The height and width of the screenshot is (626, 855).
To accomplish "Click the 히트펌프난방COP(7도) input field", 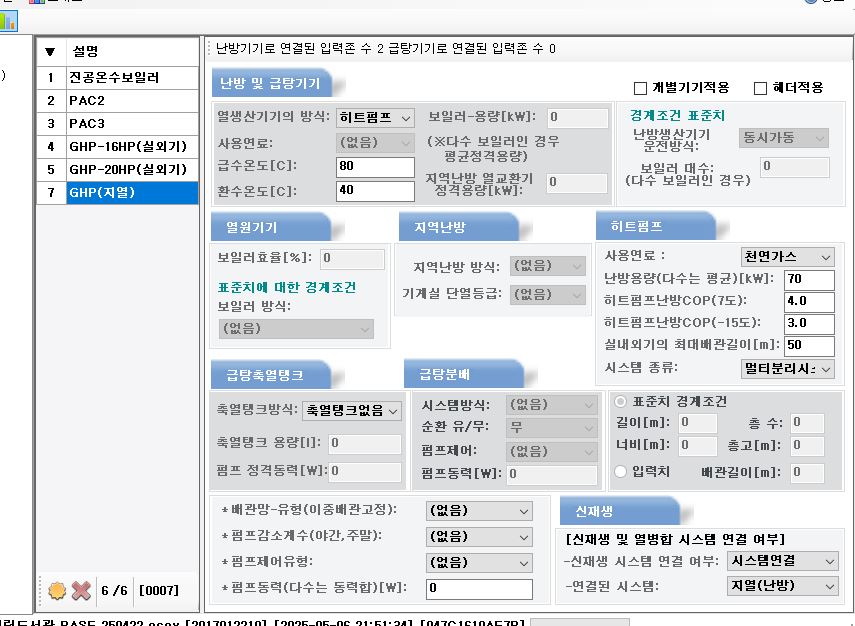I will (809, 302).
